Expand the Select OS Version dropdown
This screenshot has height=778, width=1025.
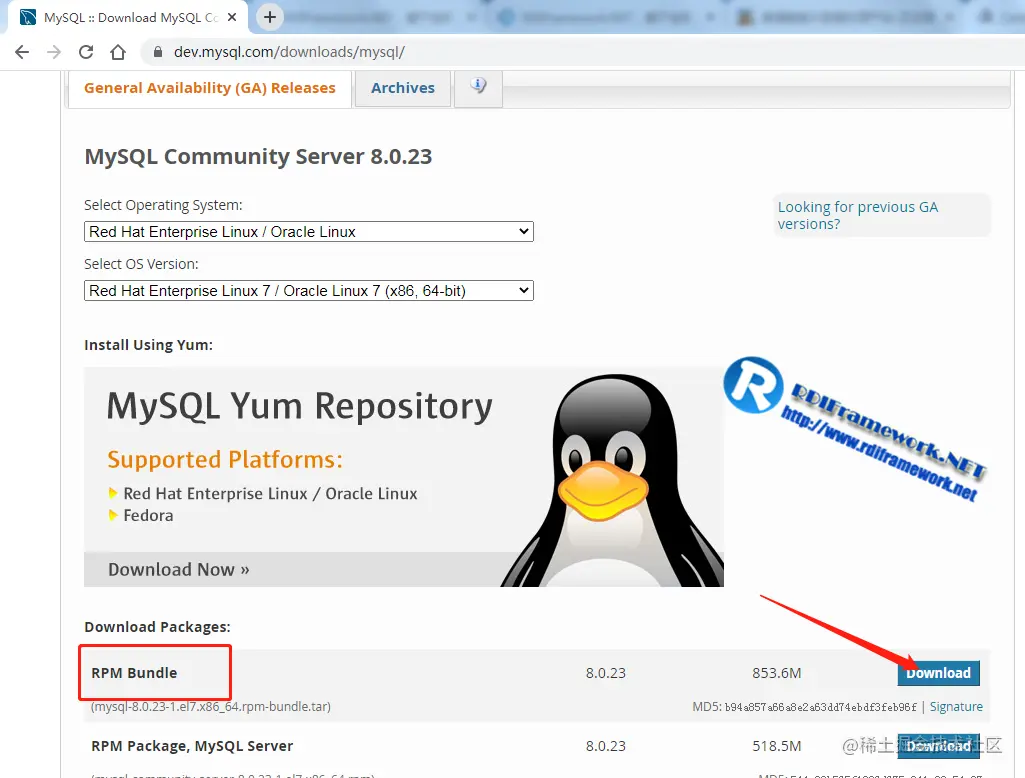[309, 290]
